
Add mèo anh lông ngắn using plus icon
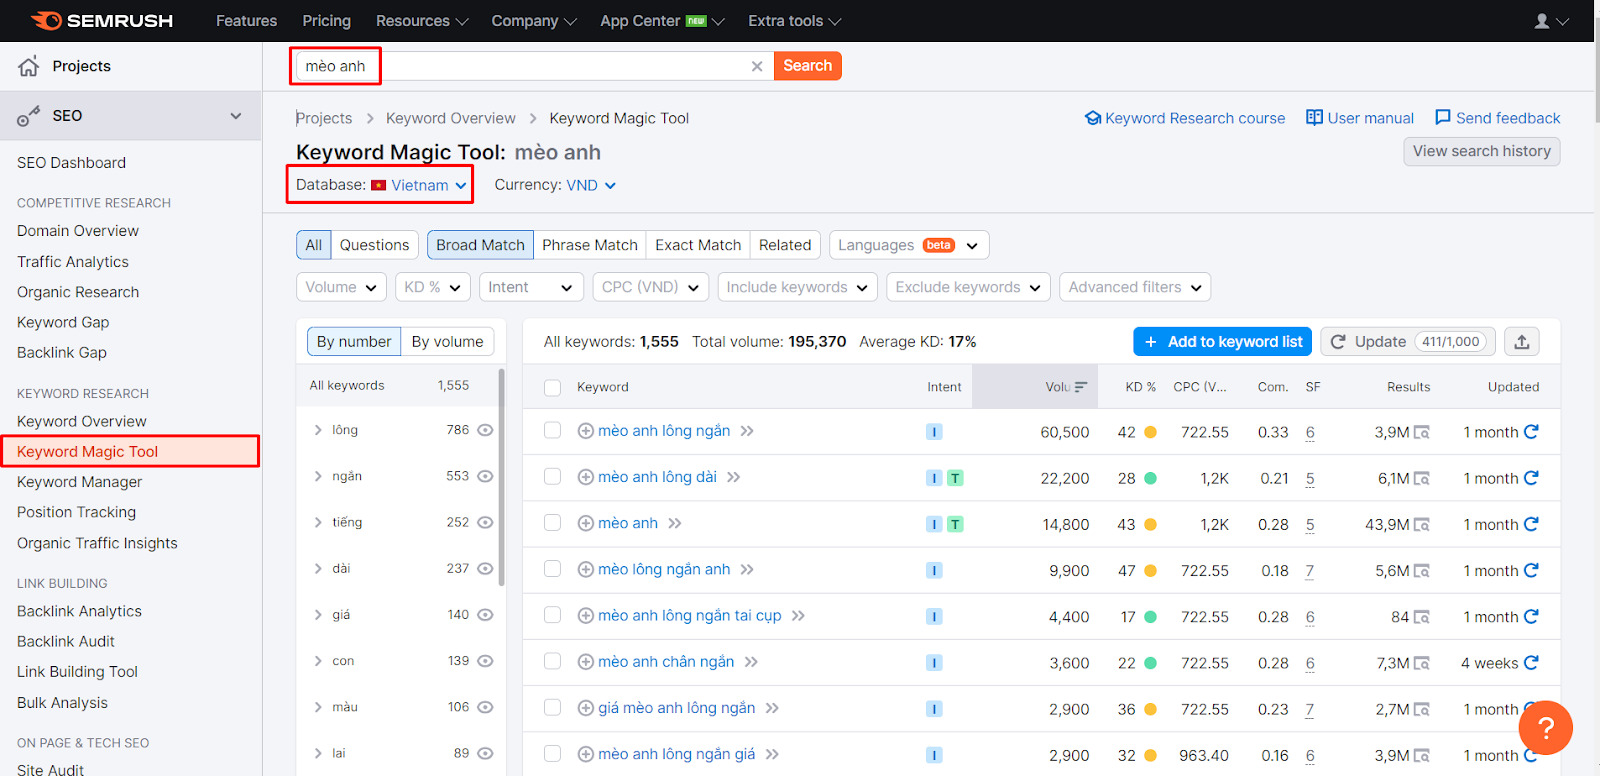(586, 431)
